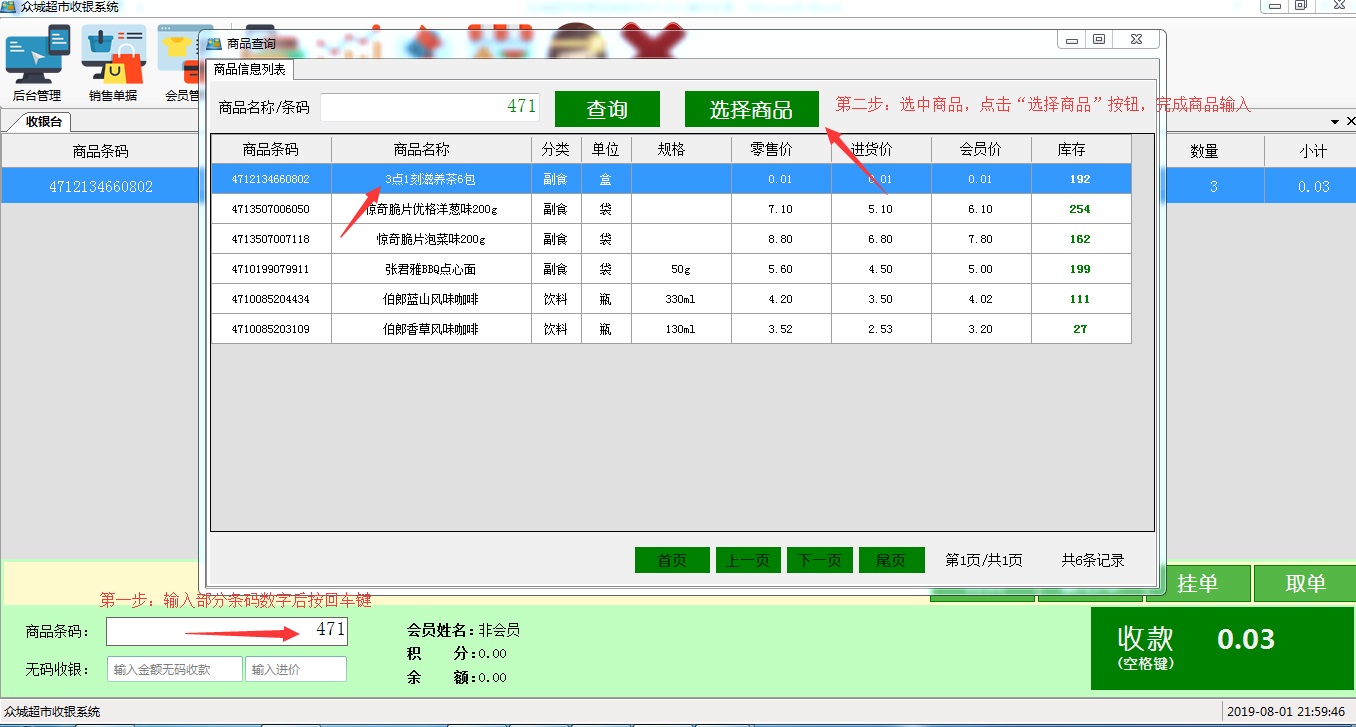This screenshot has width=1356, height=727.
Task: Open the tab list dropdown arrow beside 收银台
Action: 1335,121
